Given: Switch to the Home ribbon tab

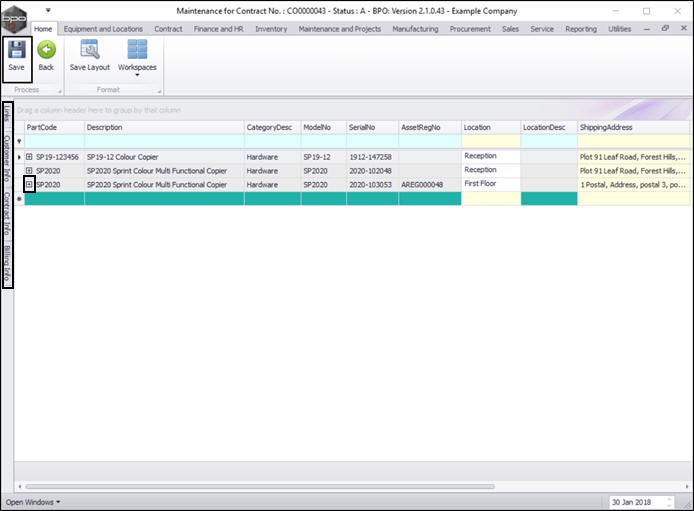Looking at the screenshot, I should click(43, 29).
